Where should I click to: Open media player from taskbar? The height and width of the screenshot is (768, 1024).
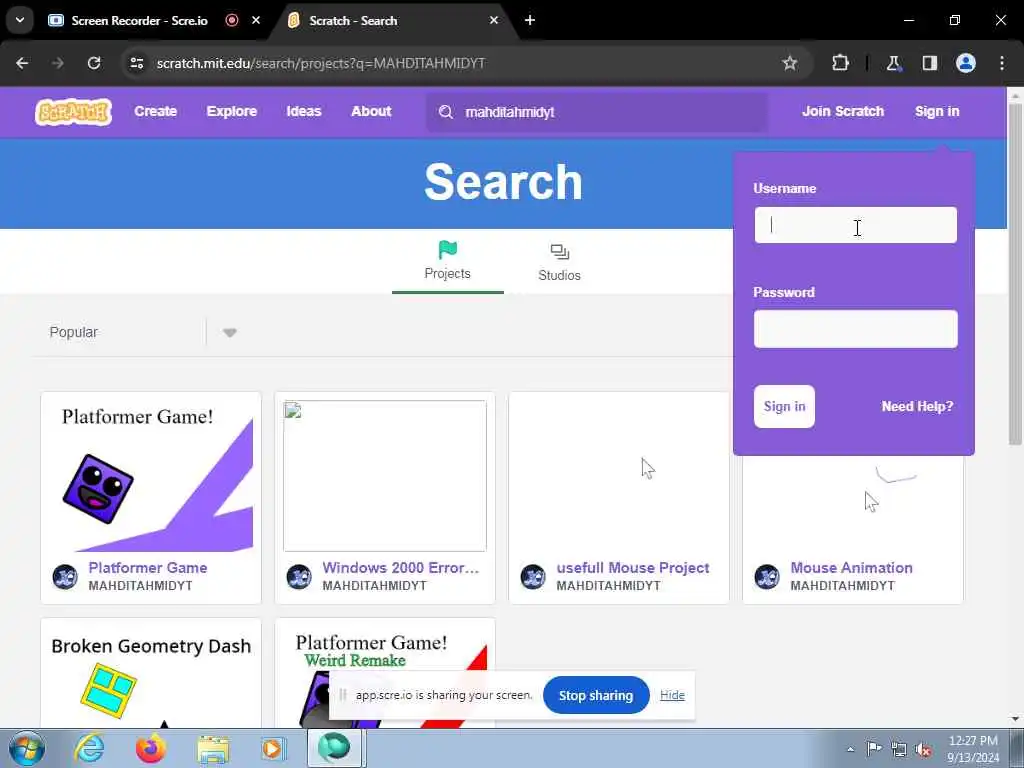click(272, 748)
